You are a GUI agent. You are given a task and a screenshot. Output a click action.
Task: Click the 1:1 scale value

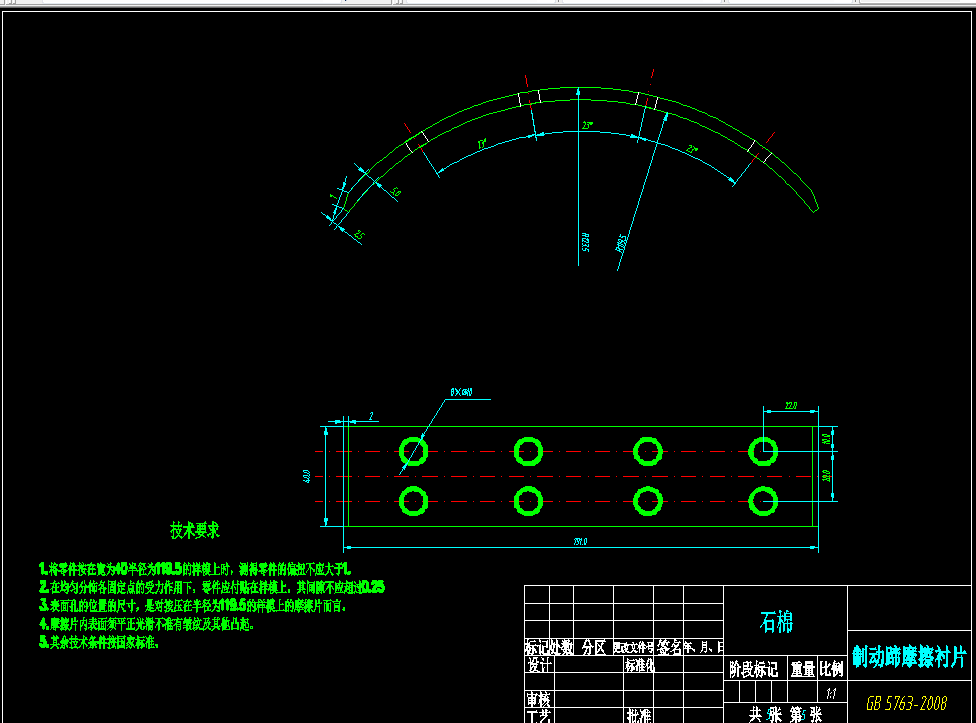pos(832,693)
